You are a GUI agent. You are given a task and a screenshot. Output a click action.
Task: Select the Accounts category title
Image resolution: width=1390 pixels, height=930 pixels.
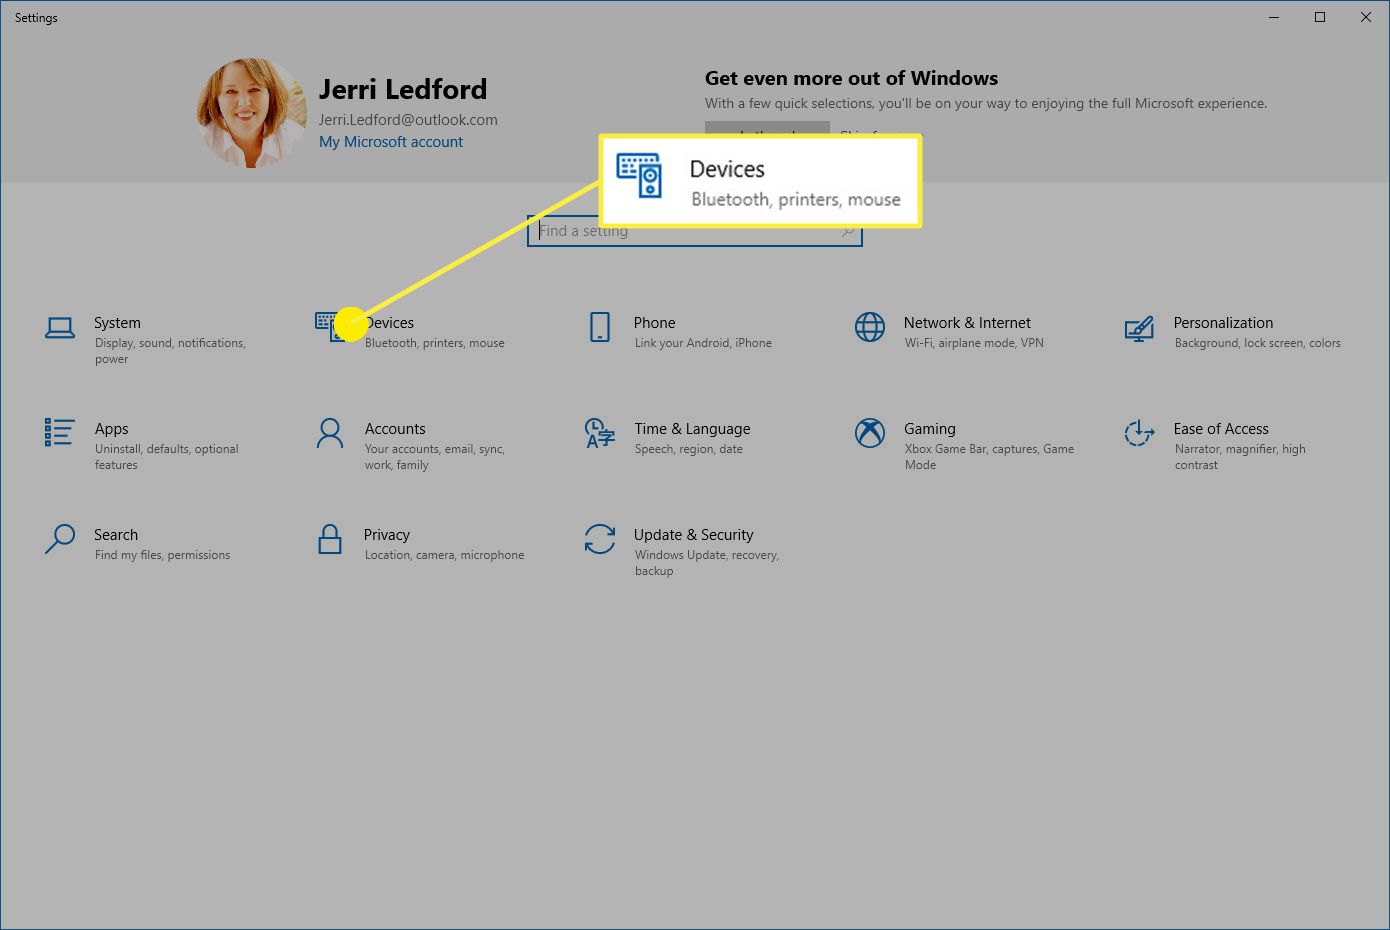click(395, 429)
